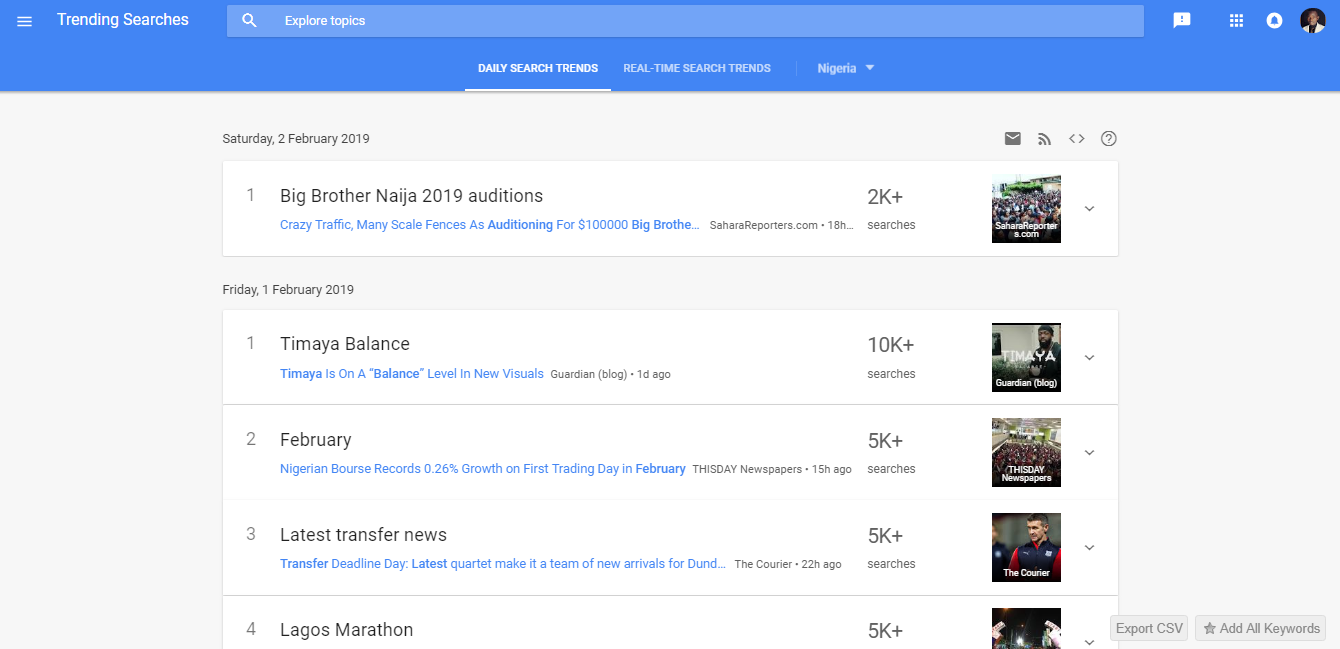Open the RSS feed icon

(x=1045, y=139)
